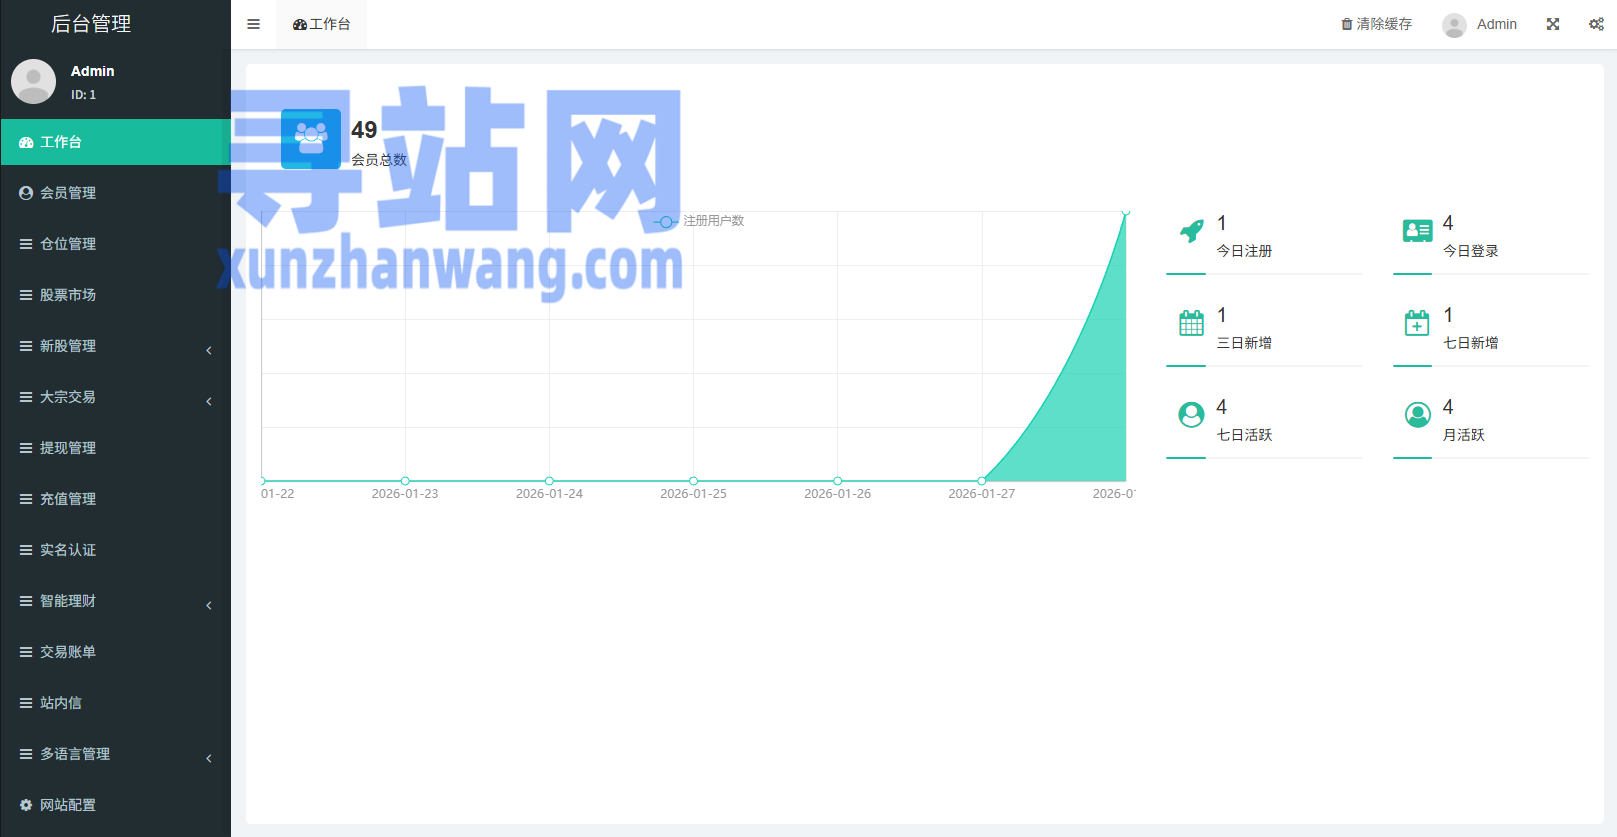Screen dimensions: 1617x837
Task: Go to 网站配置 settings page
Action: [x=68, y=805]
